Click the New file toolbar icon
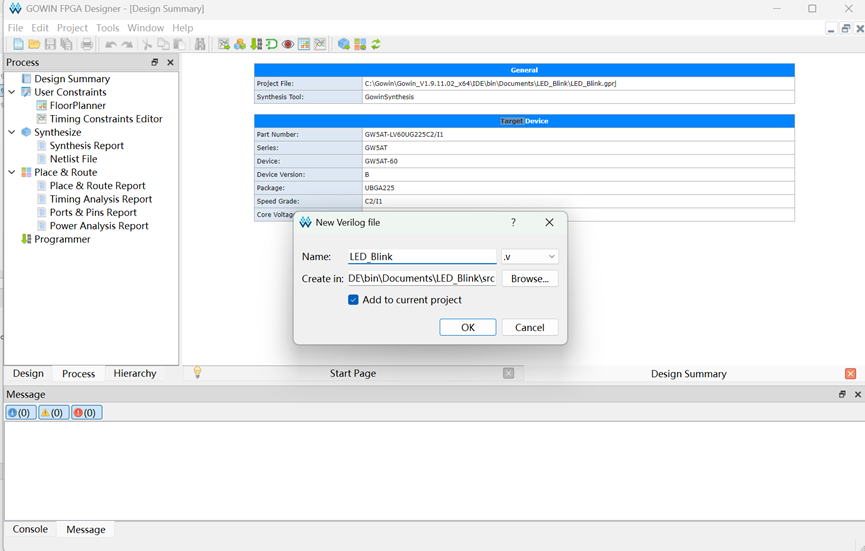 18,44
